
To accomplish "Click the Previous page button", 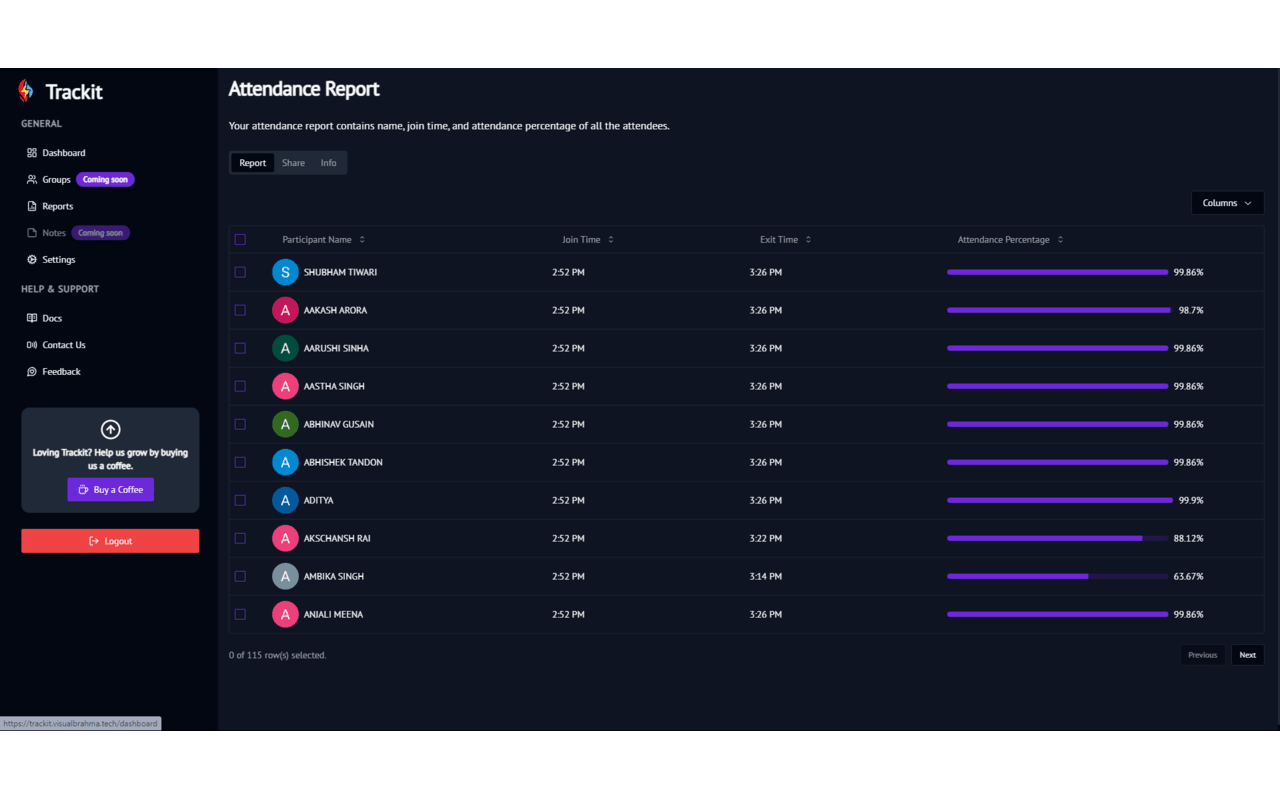I will (x=1202, y=655).
